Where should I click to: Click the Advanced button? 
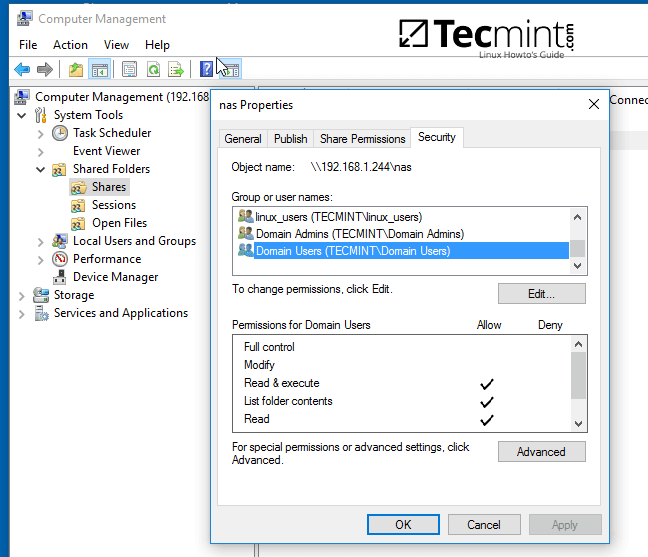coord(541,452)
